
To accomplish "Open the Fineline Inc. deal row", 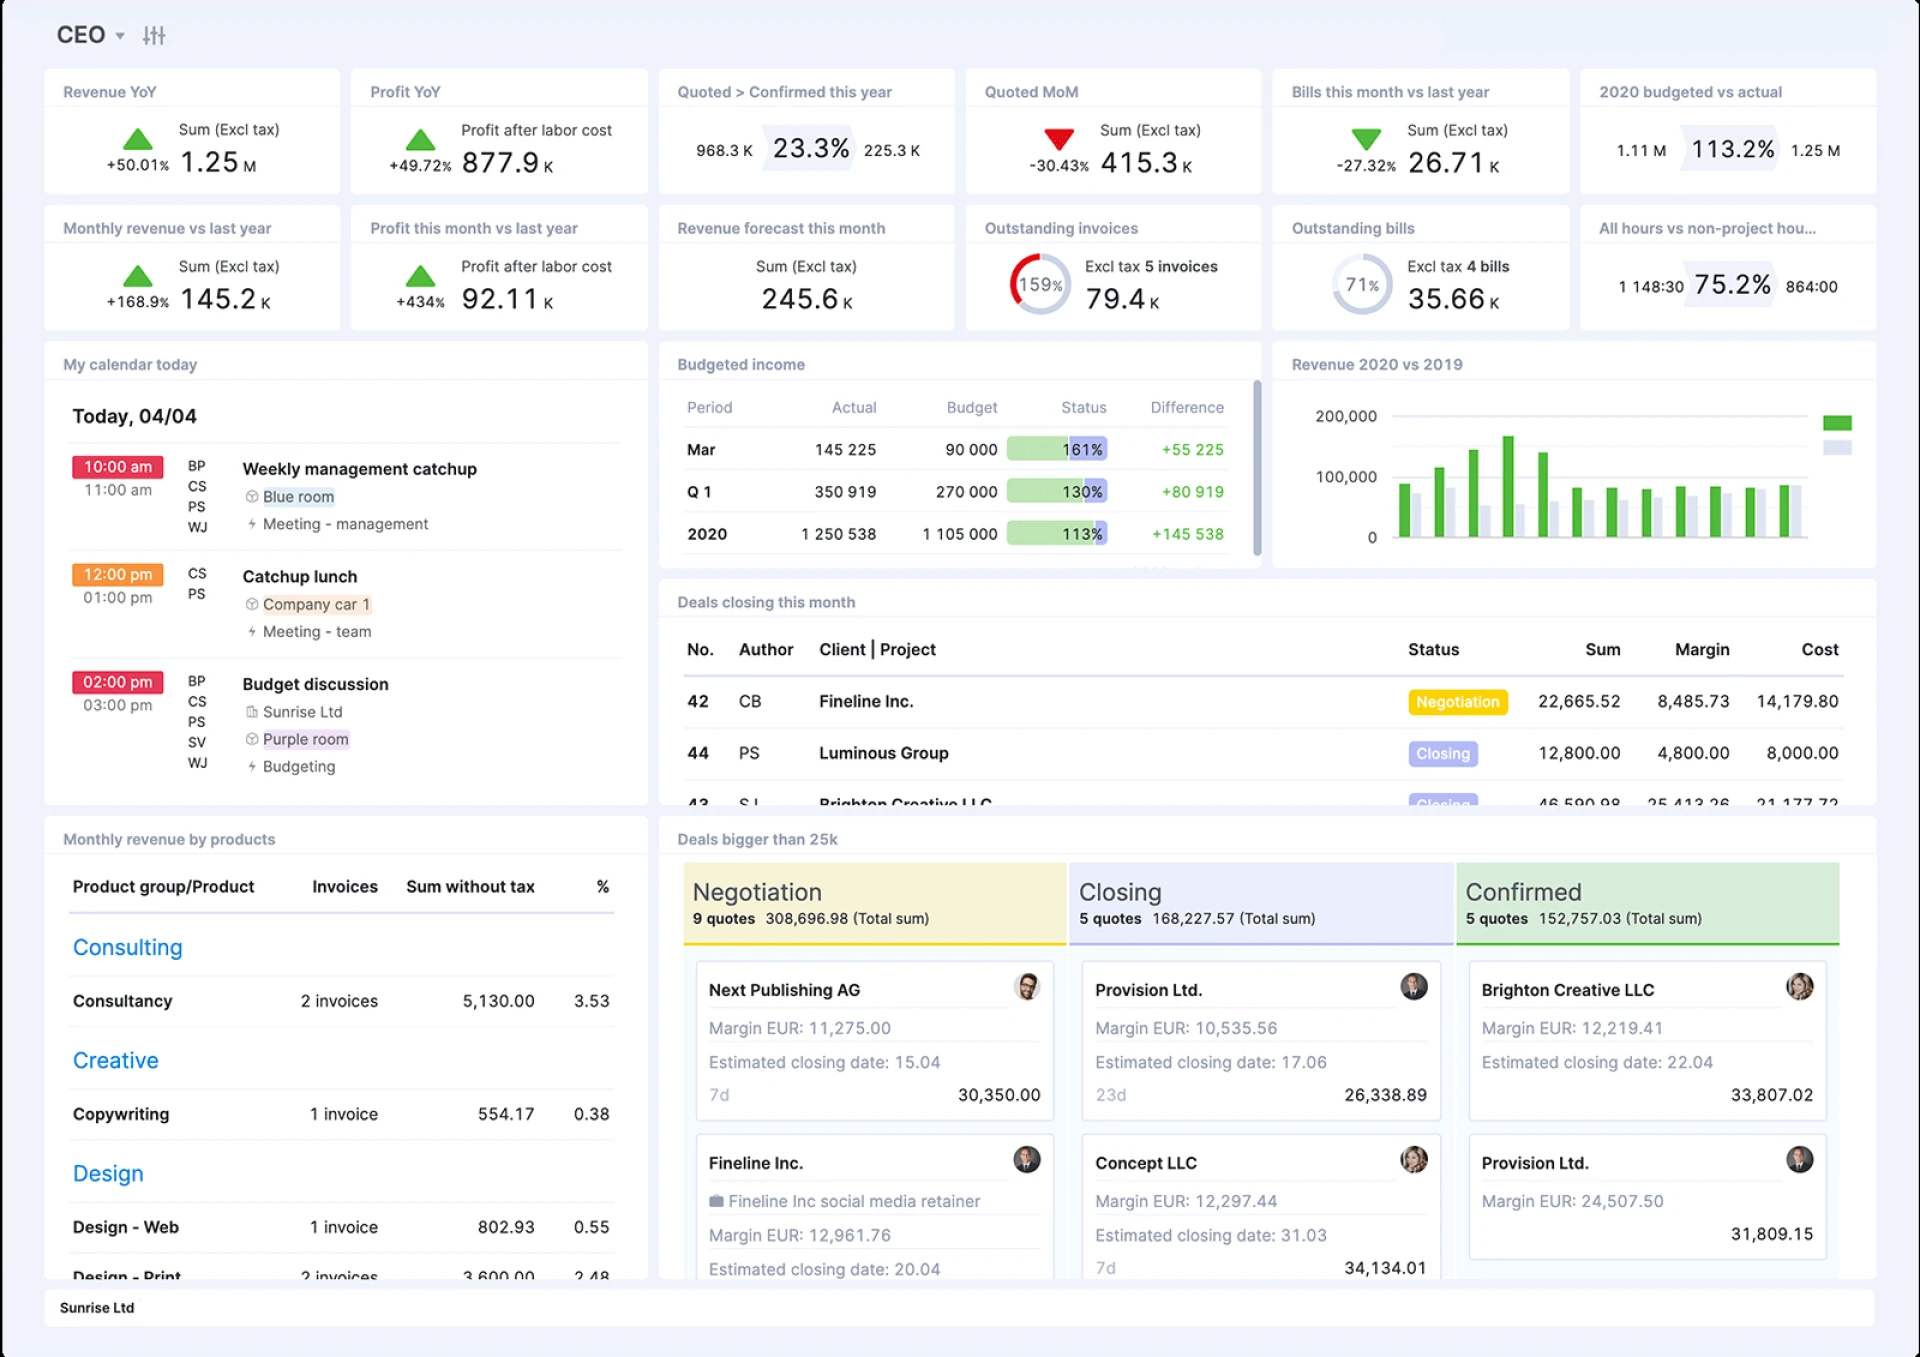I will (866, 702).
